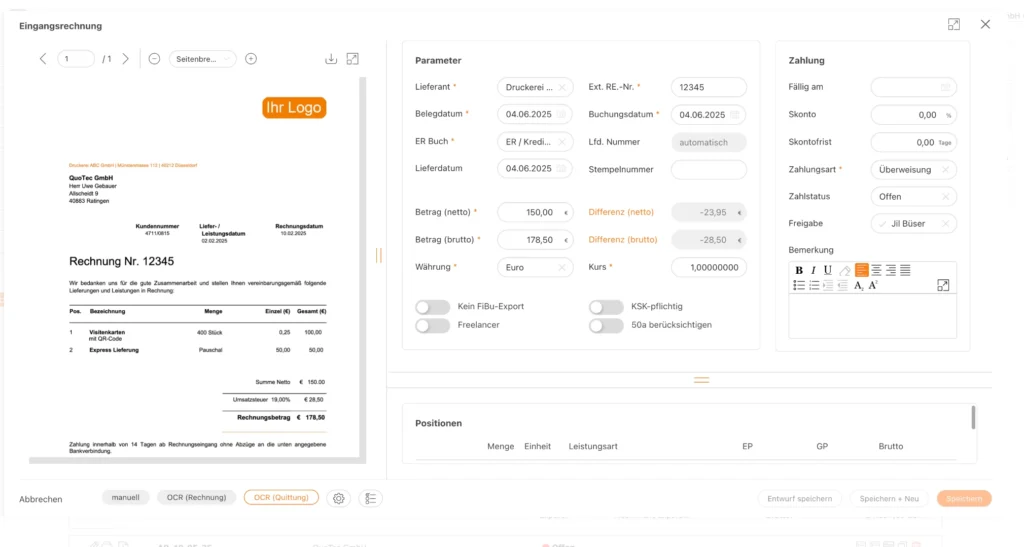Open Lieferant dropdown Druckerei
Screen dimensions: 1024x547
(535, 87)
